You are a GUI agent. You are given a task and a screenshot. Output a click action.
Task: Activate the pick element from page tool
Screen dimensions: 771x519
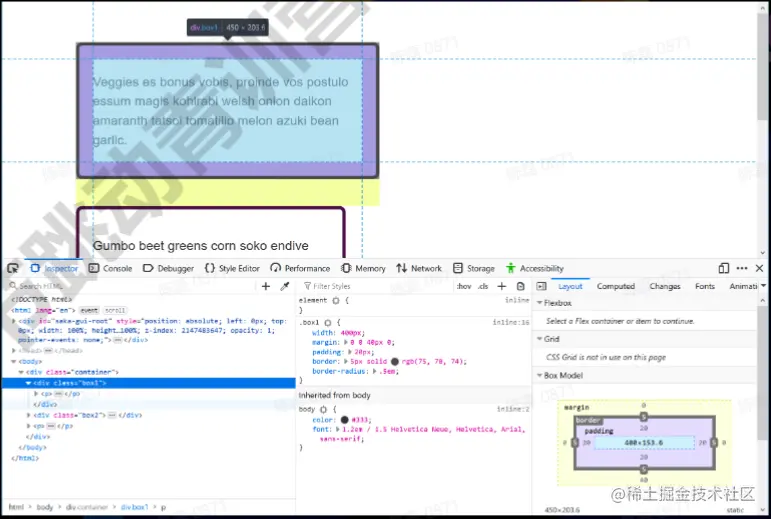[13, 268]
